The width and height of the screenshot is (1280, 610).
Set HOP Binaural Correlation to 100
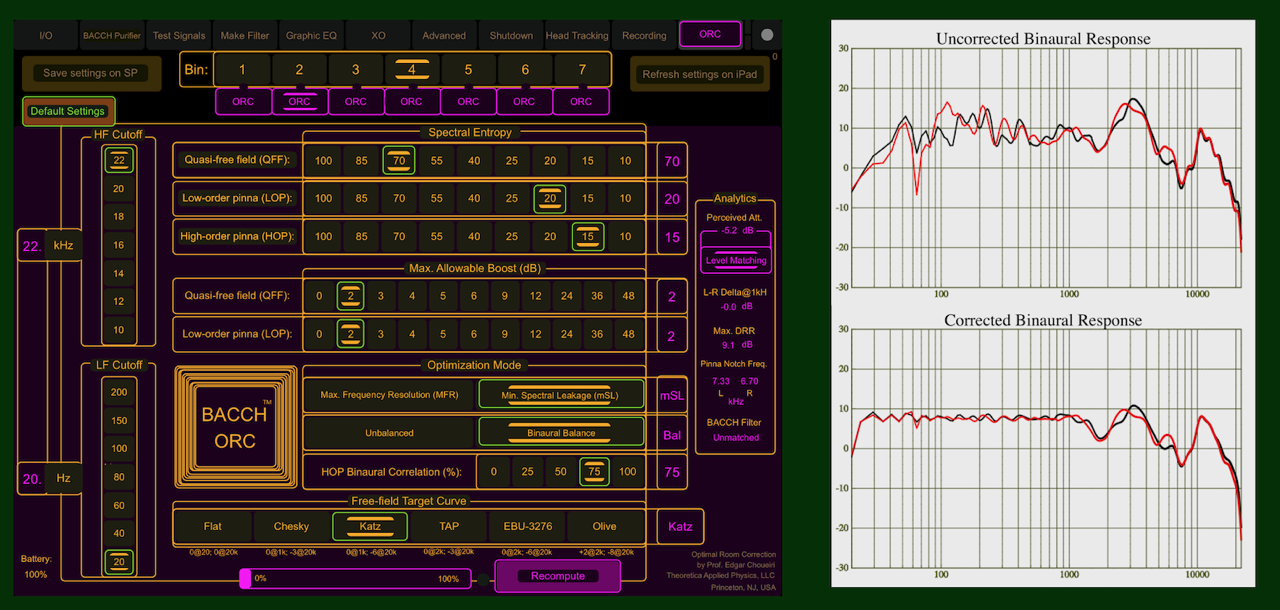627,471
